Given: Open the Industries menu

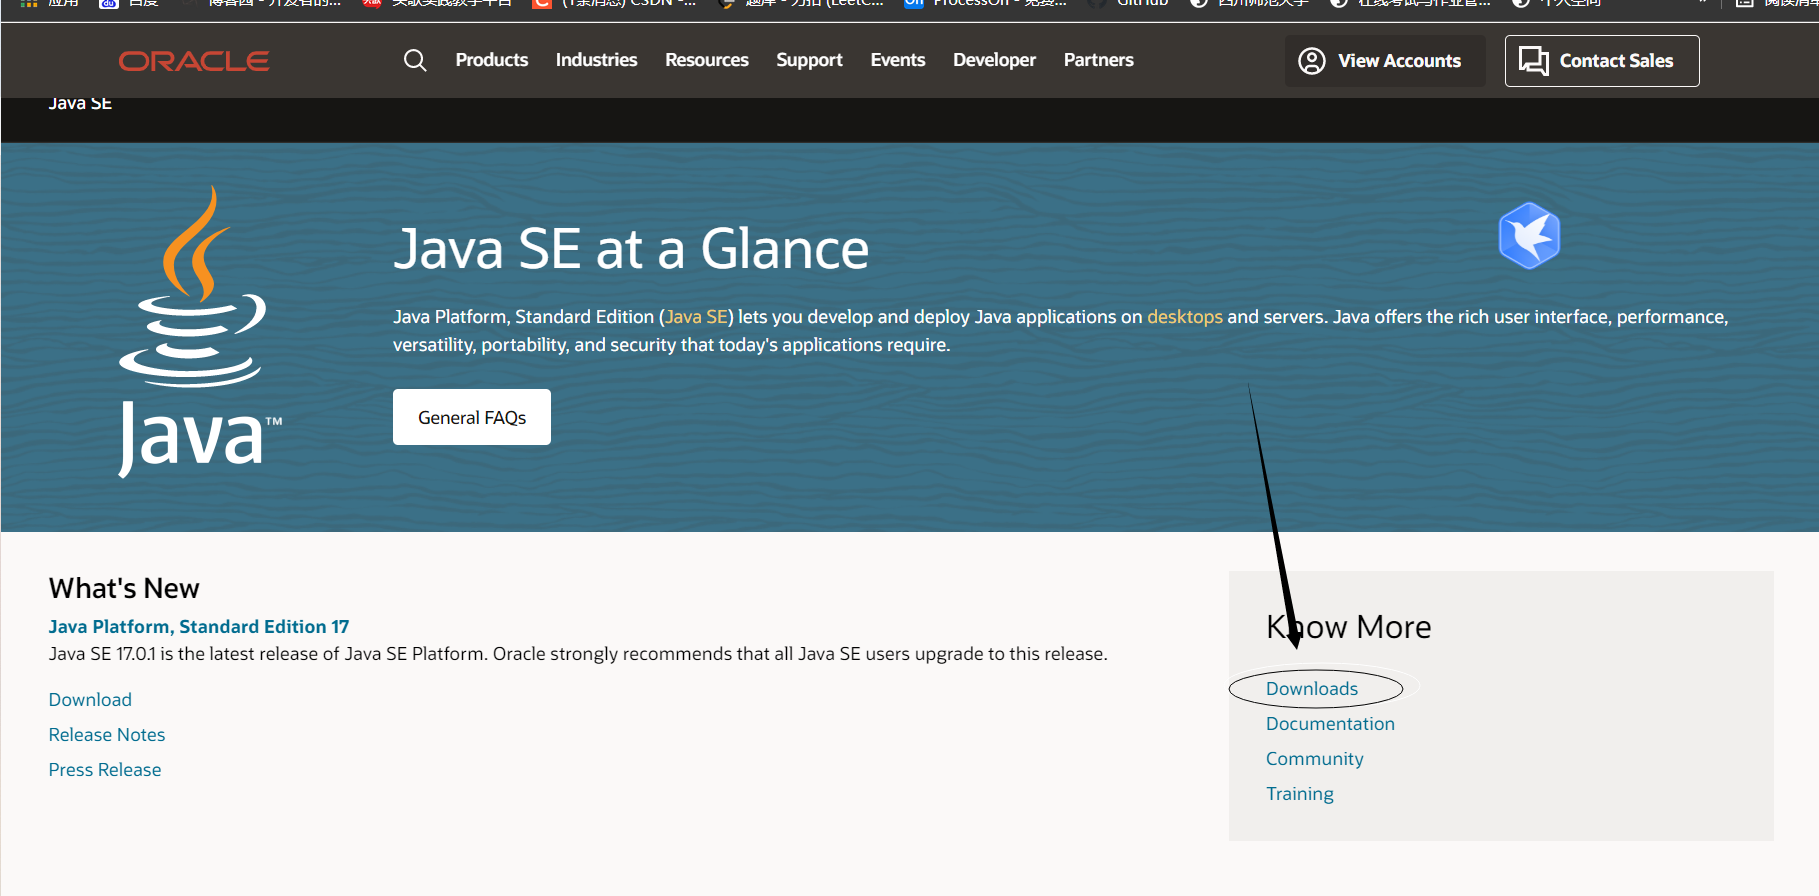Looking at the screenshot, I should point(596,60).
